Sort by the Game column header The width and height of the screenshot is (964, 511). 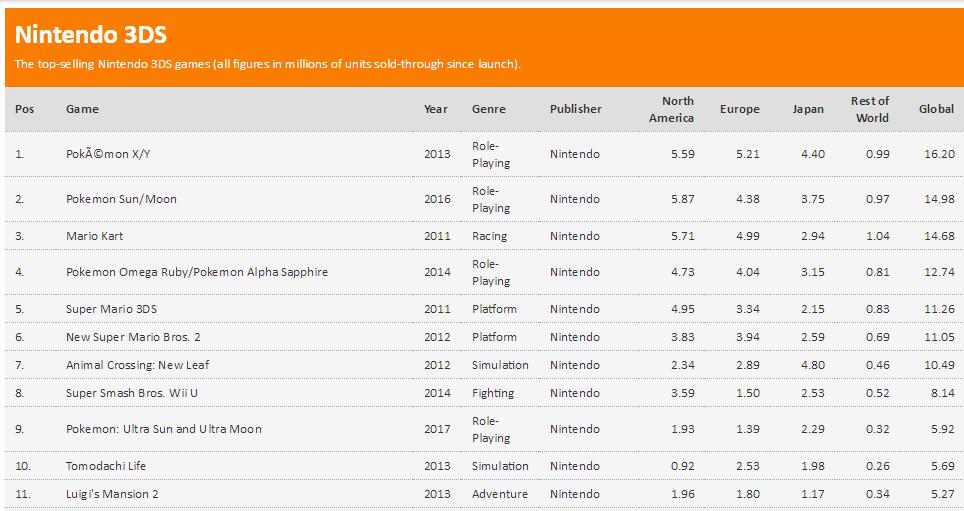pos(82,109)
